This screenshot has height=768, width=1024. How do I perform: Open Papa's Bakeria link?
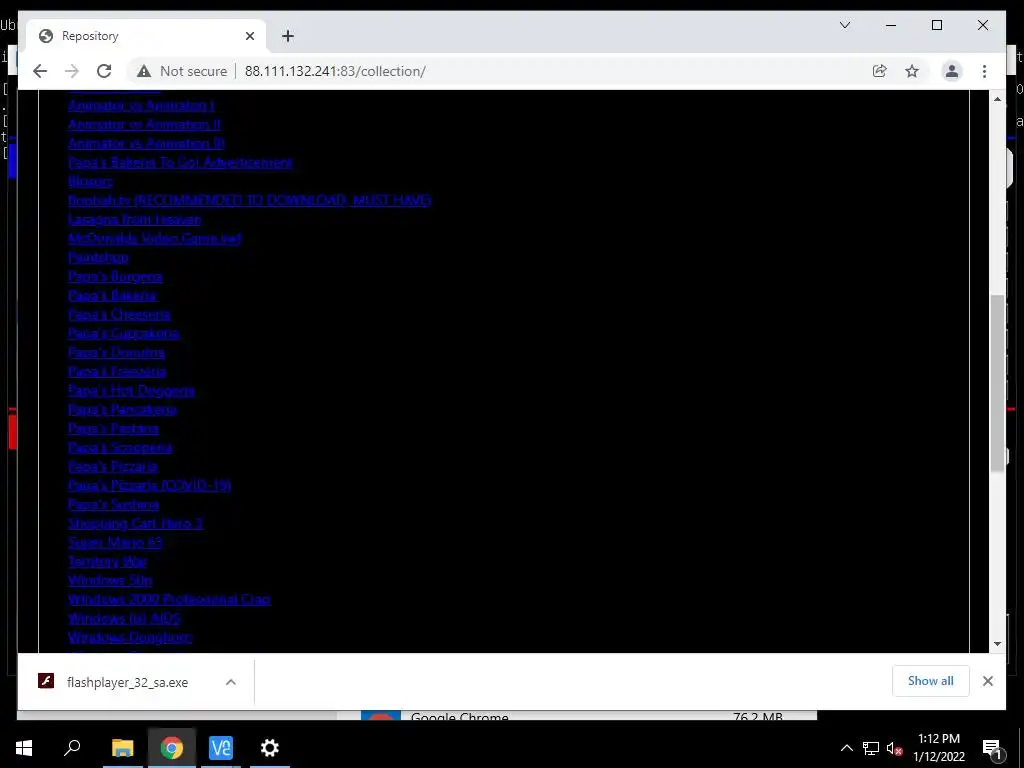[x=112, y=295]
